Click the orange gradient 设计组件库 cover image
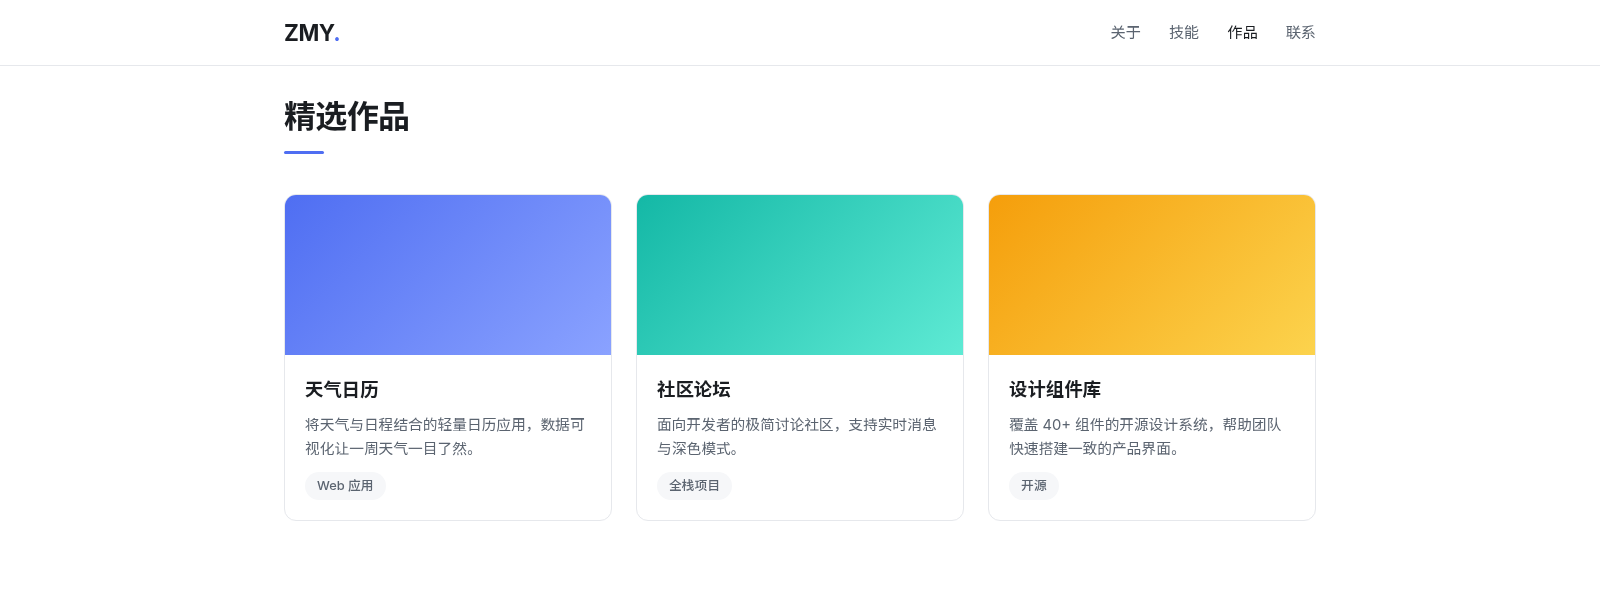Image resolution: width=1600 pixels, height=611 pixels. pos(1152,275)
